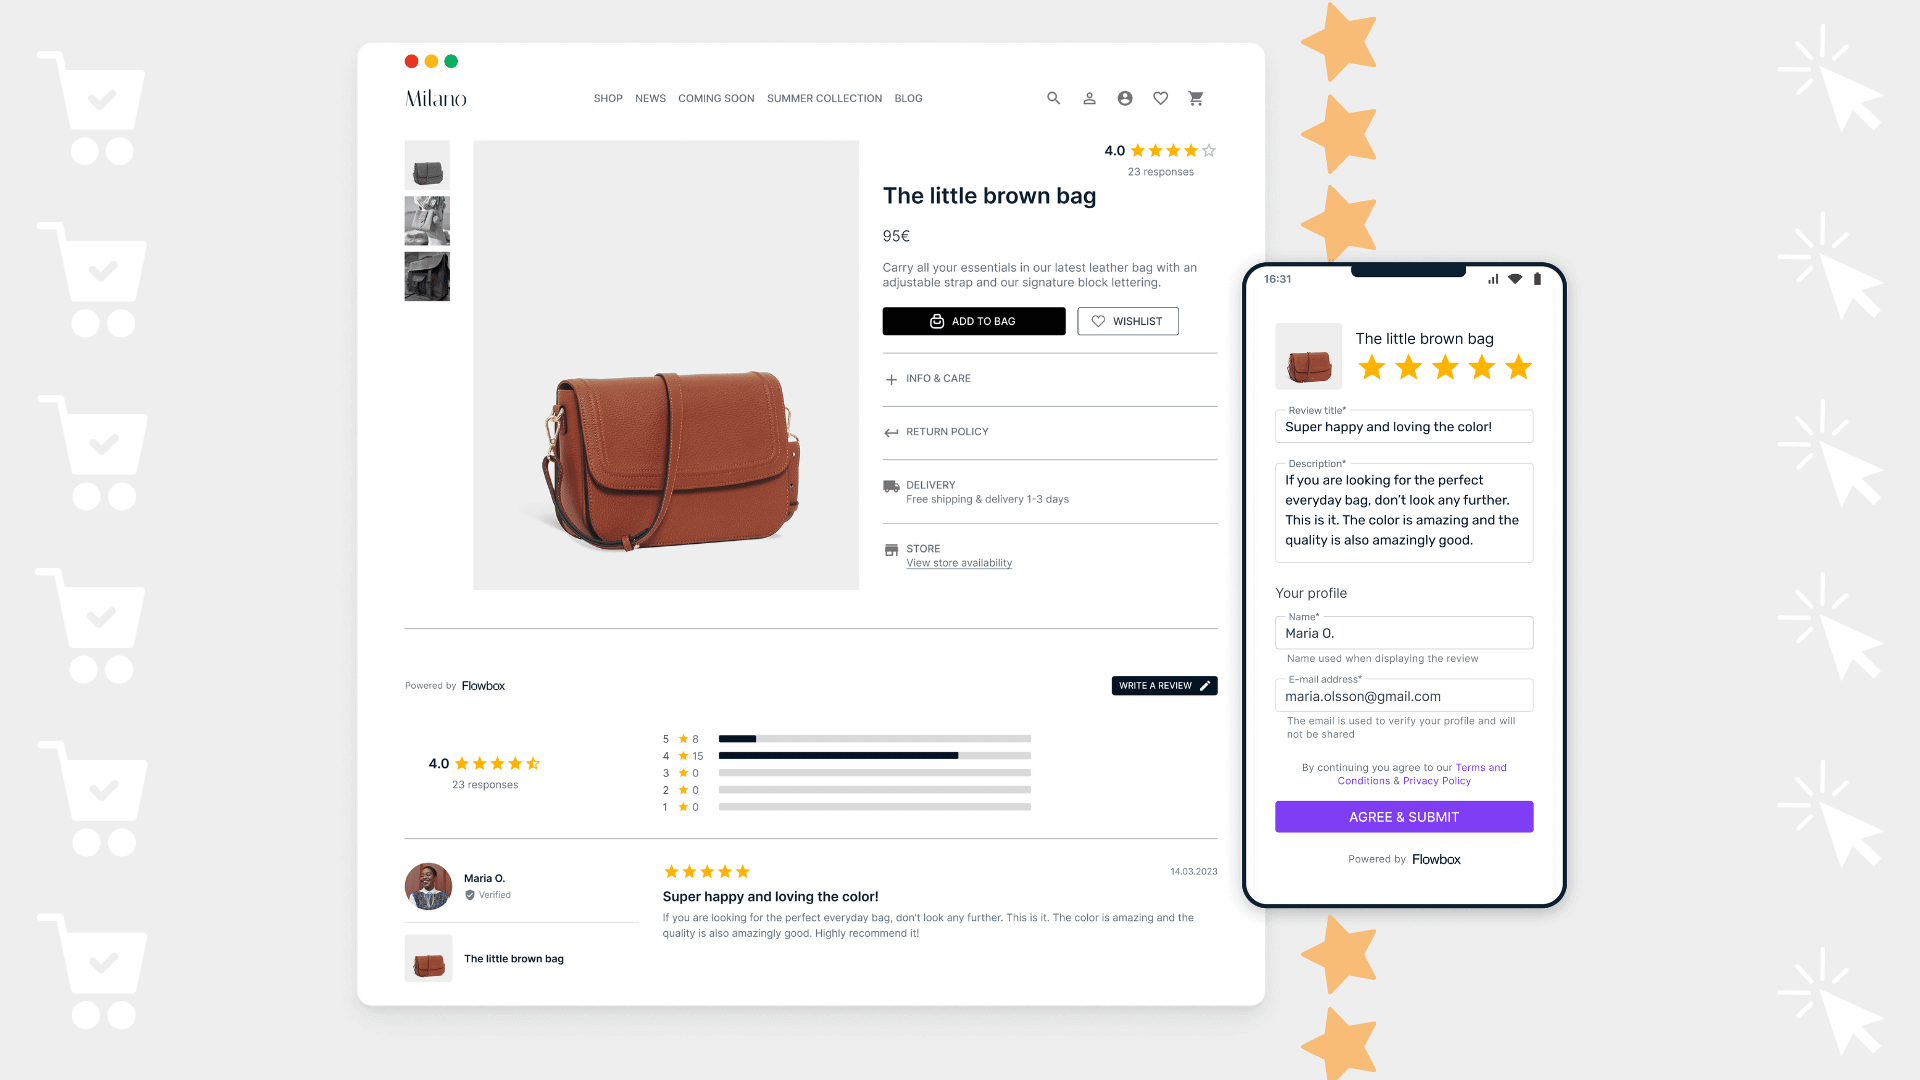Screen dimensions: 1920x1080
Task: Click the review title input field
Action: 1403,426
